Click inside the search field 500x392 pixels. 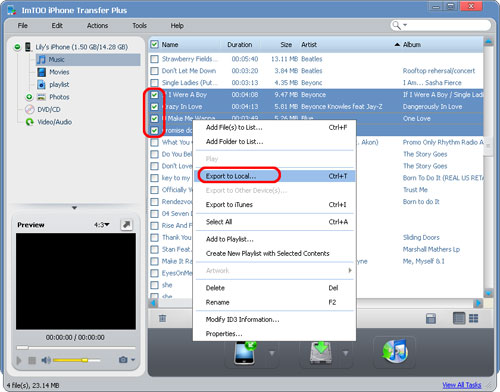[x=448, y=25]
